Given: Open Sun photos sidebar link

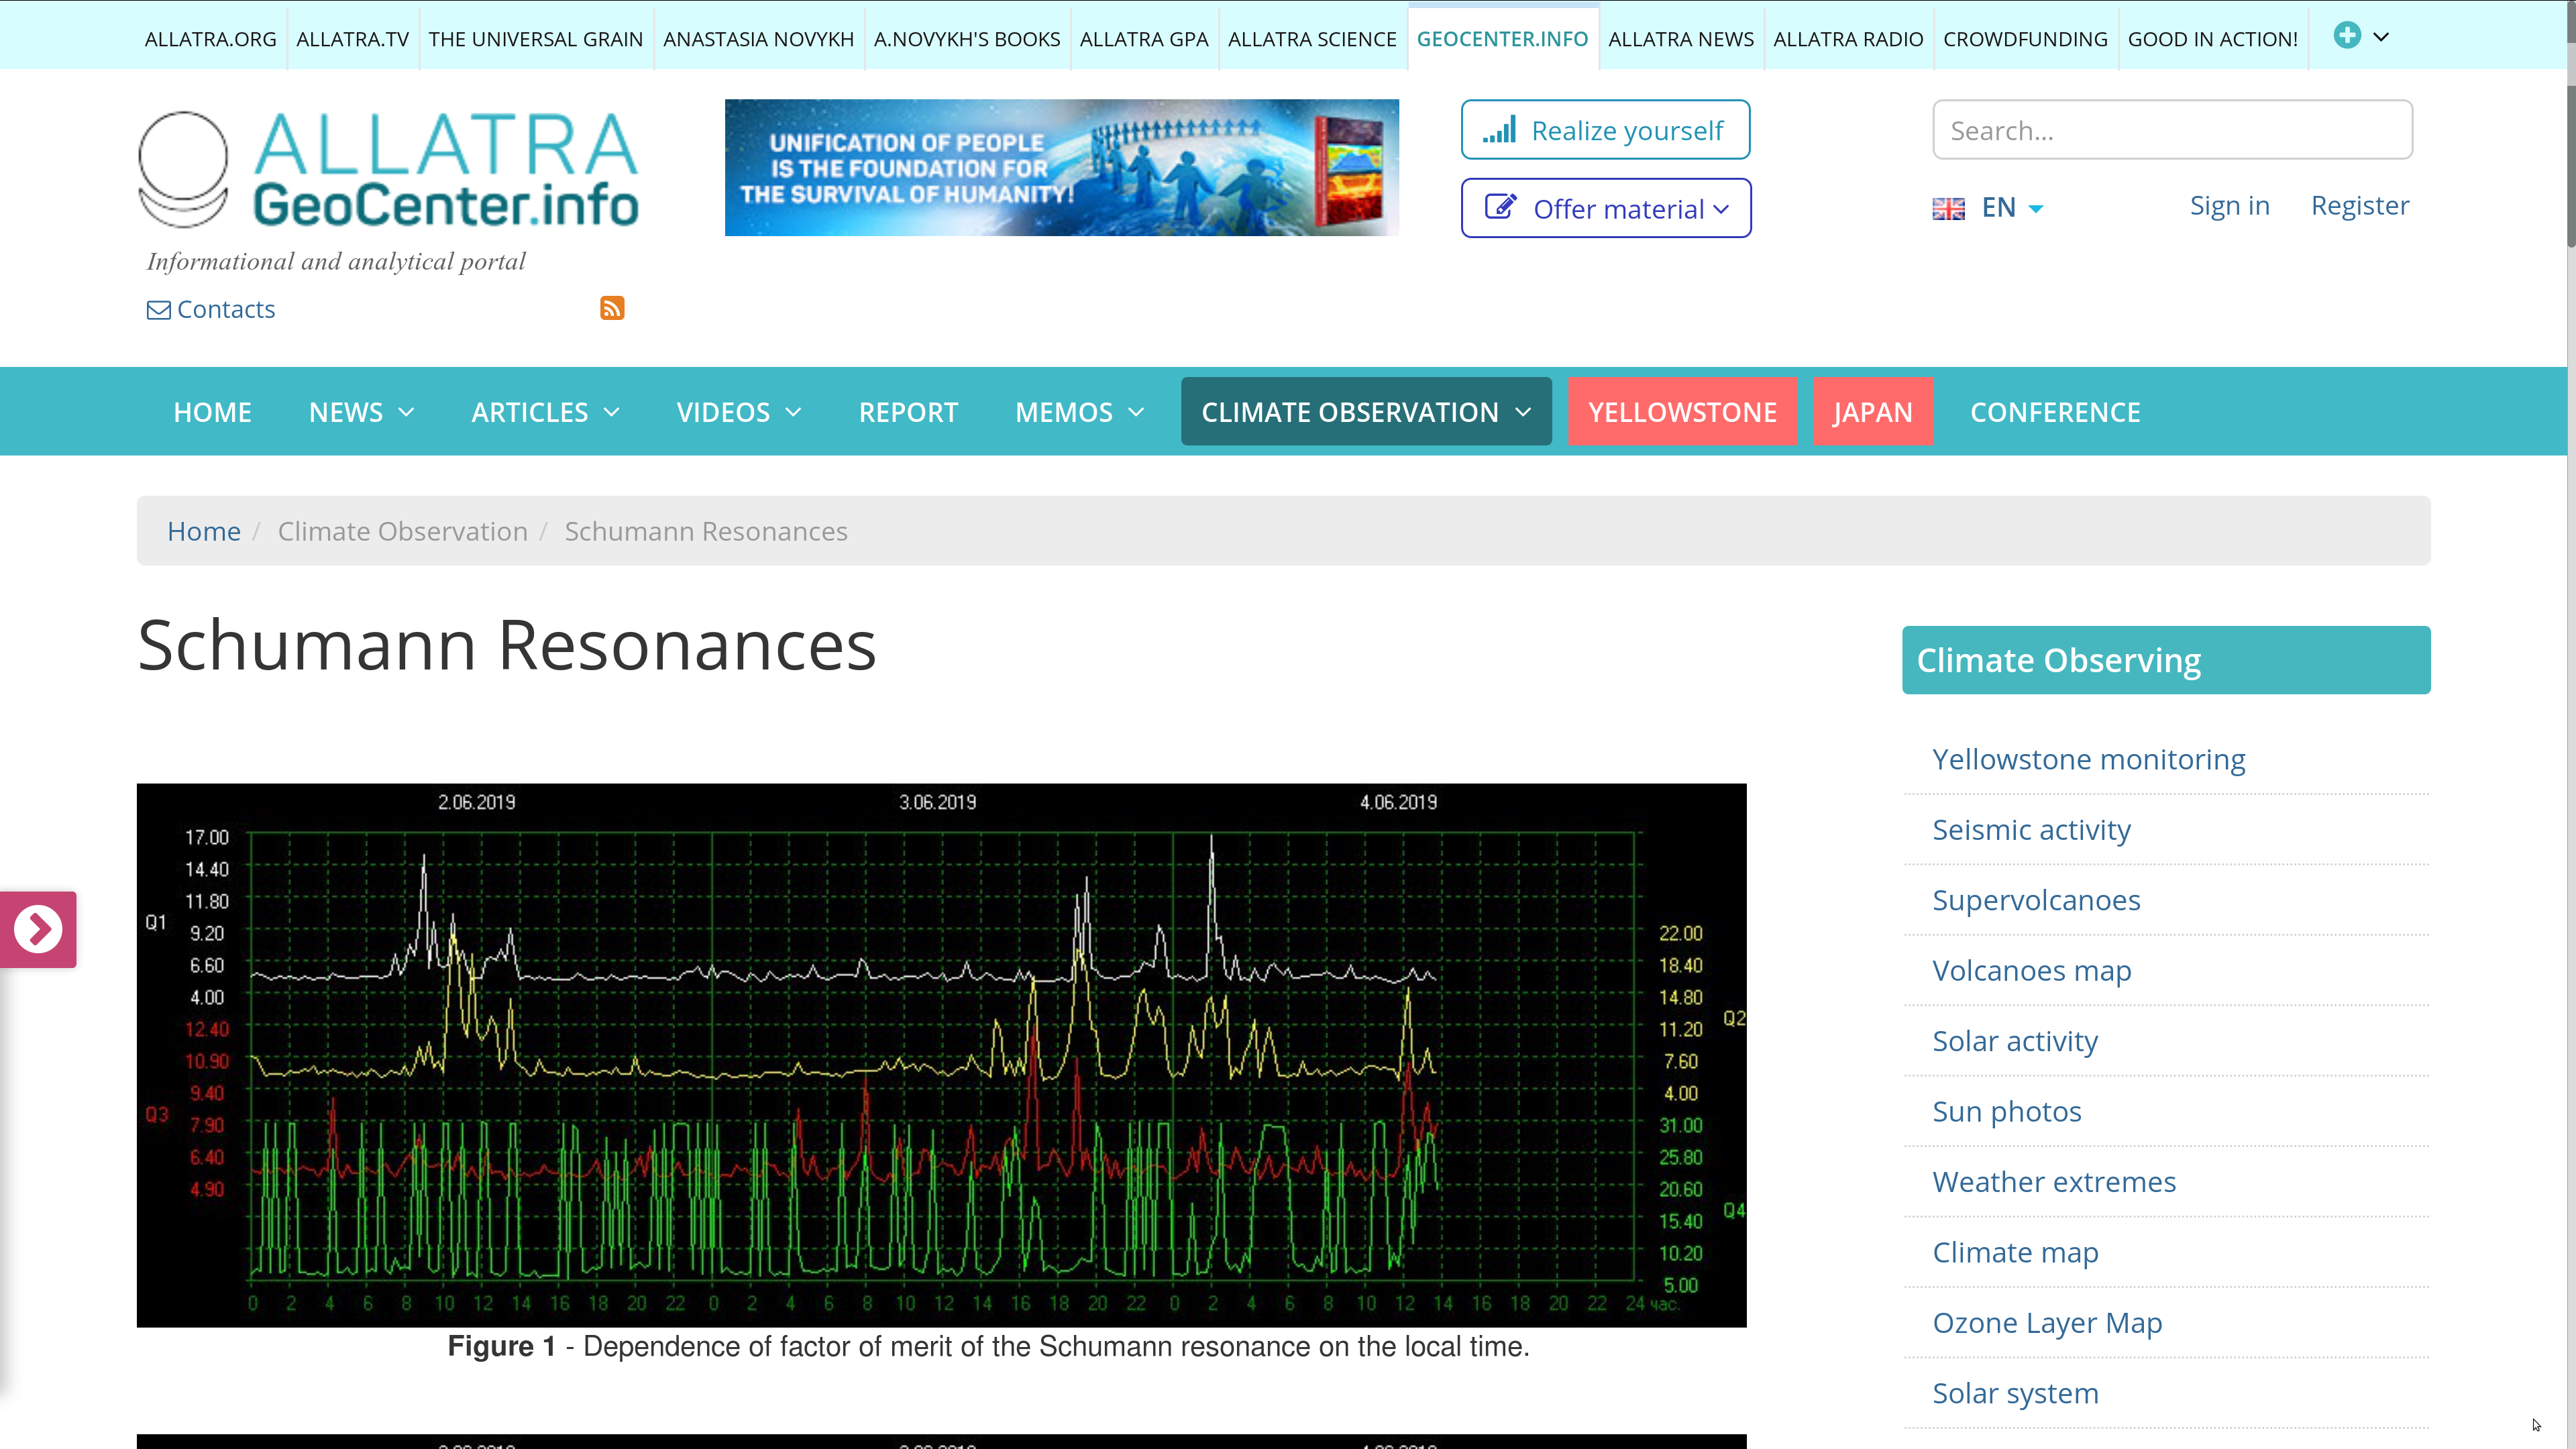Looking at the screenshot, I should point(2007,1111).
